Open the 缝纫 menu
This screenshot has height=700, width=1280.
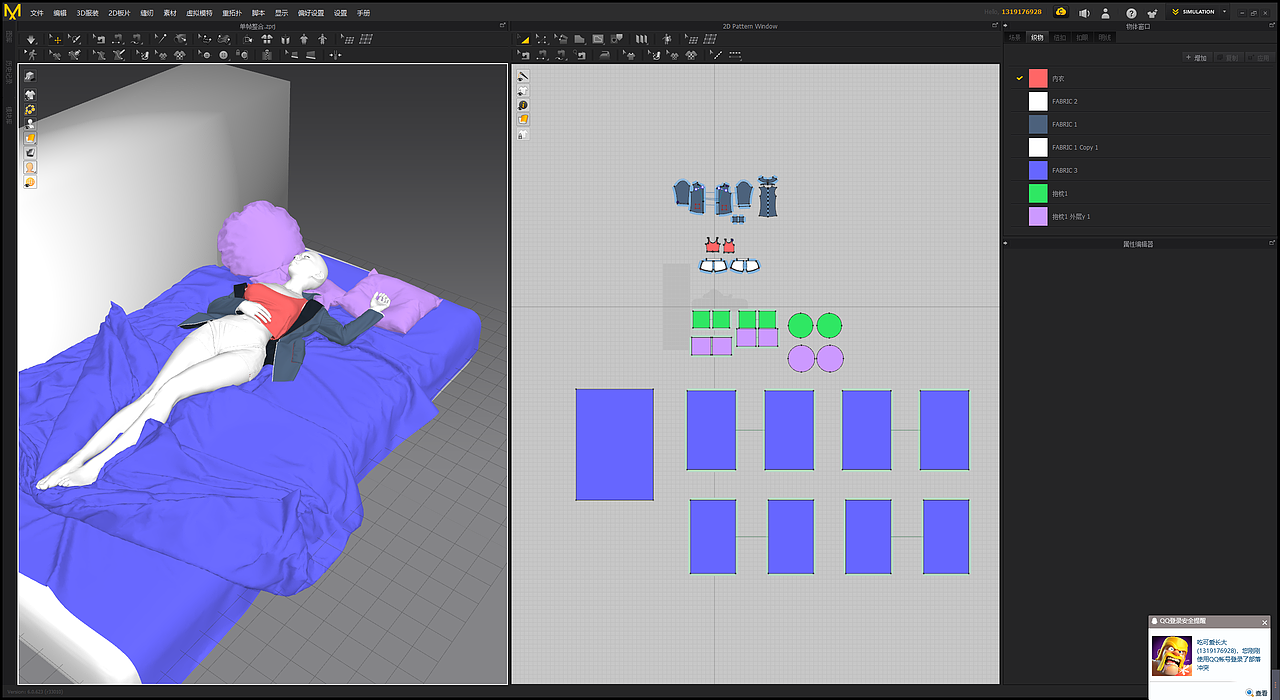point(148,13)
